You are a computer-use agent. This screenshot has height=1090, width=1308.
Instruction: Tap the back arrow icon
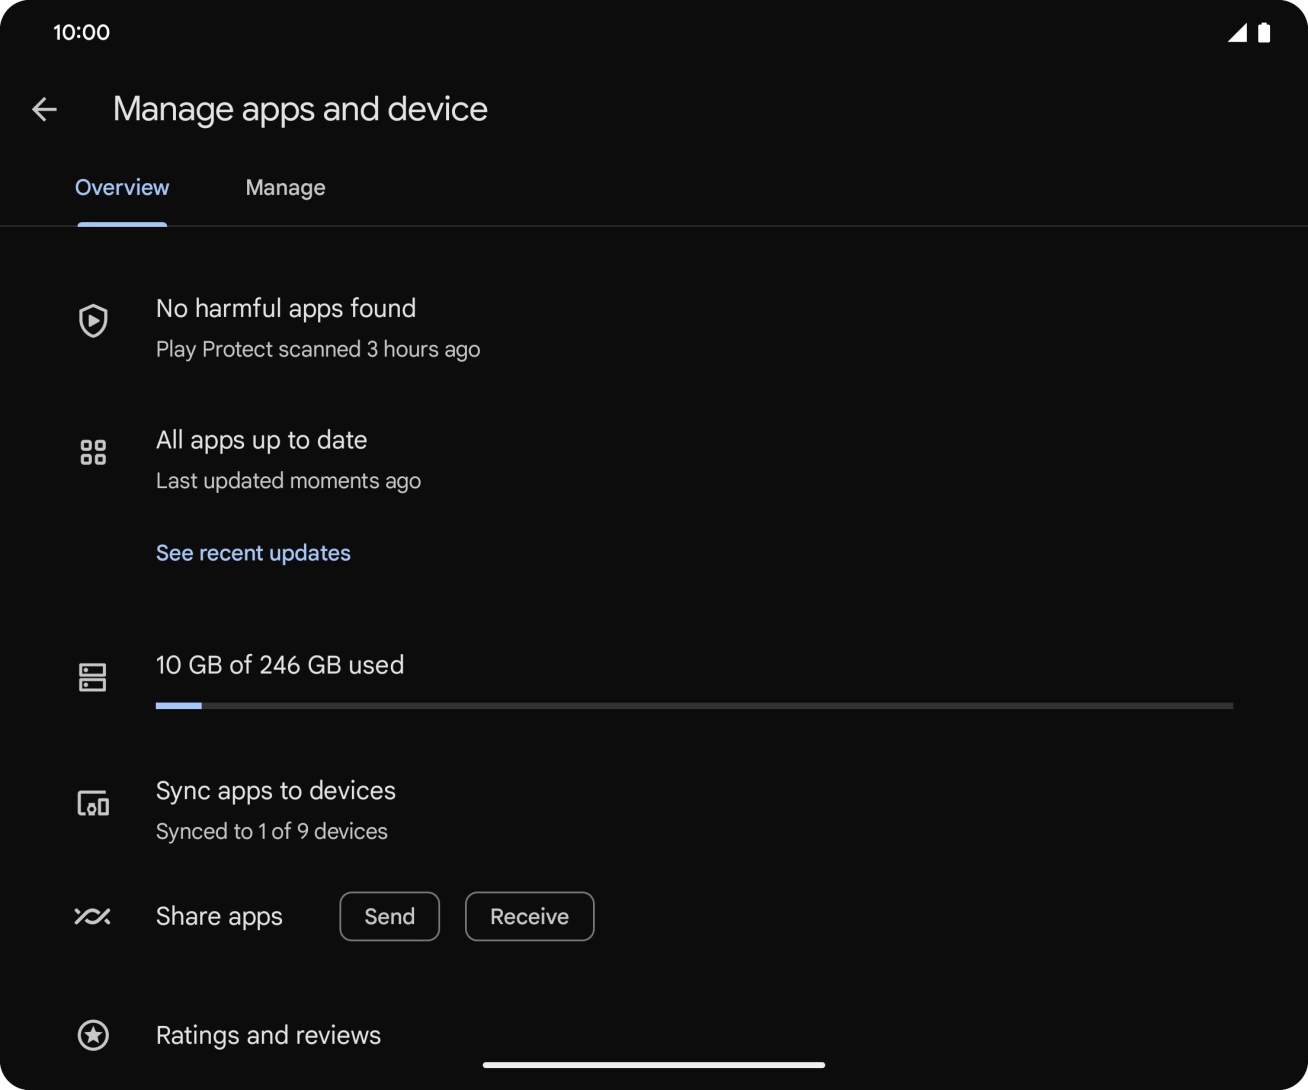click(44, 109)
